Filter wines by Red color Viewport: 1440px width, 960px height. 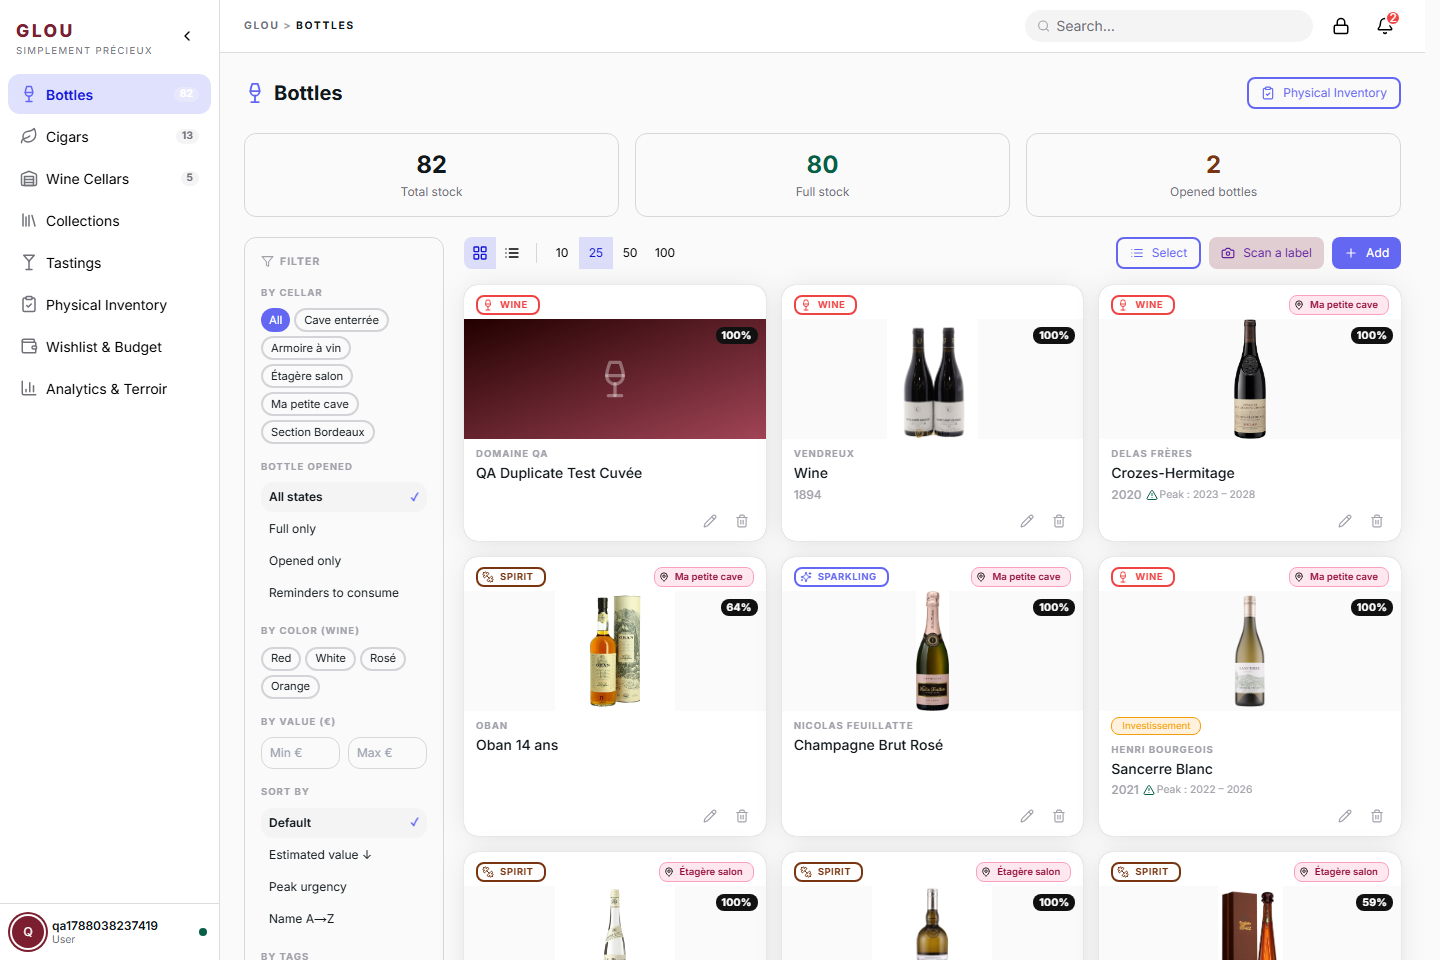281,658
